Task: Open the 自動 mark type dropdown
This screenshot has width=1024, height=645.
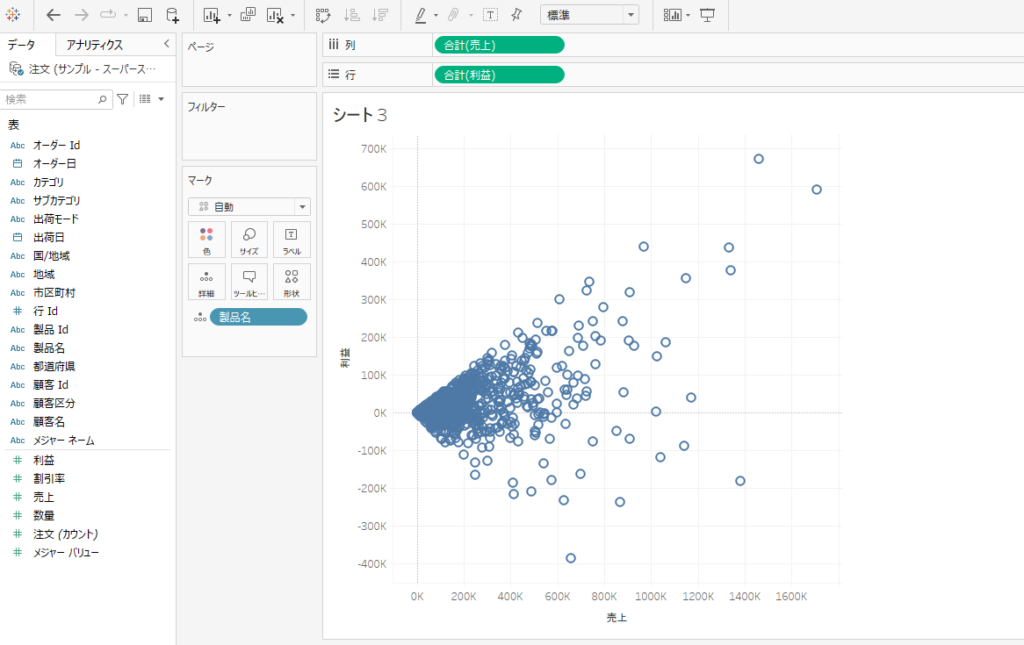Action: point(248,206)
